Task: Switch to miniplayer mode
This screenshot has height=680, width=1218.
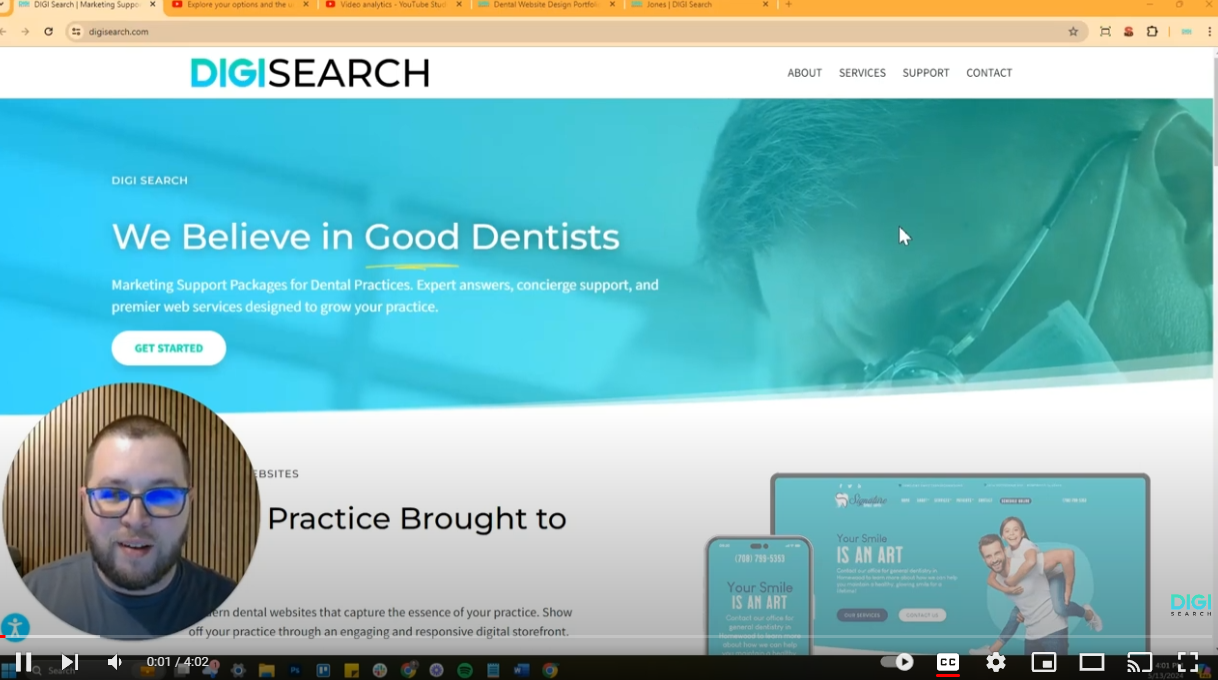Action: click(x=1044, y=662)
